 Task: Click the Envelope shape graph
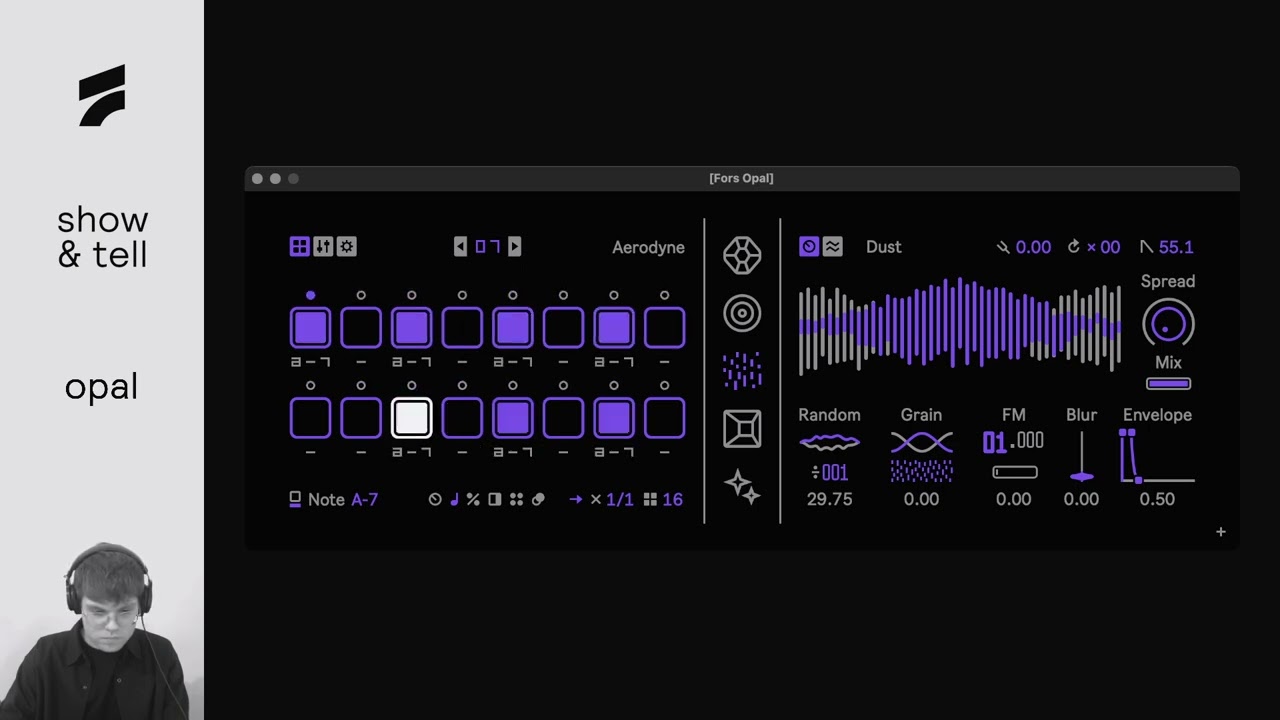click(1157, 457)
